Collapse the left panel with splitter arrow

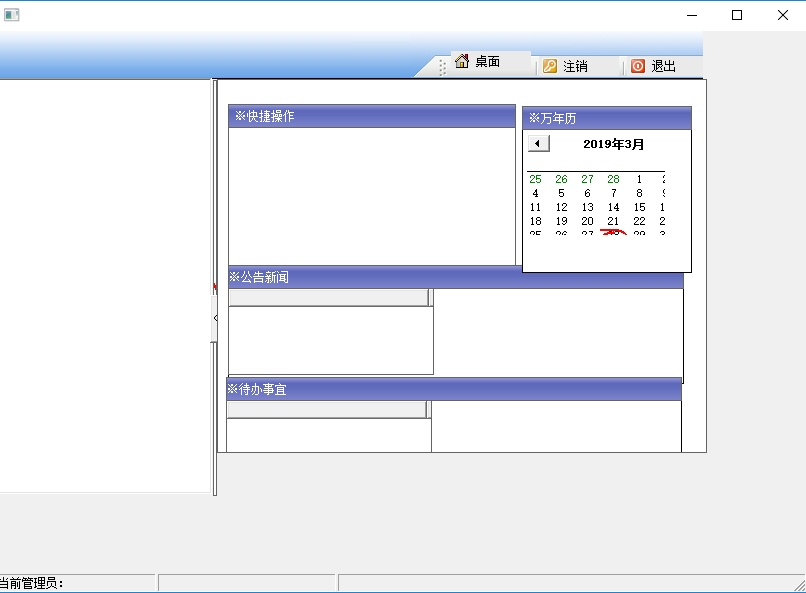click(x=215, y=317)
